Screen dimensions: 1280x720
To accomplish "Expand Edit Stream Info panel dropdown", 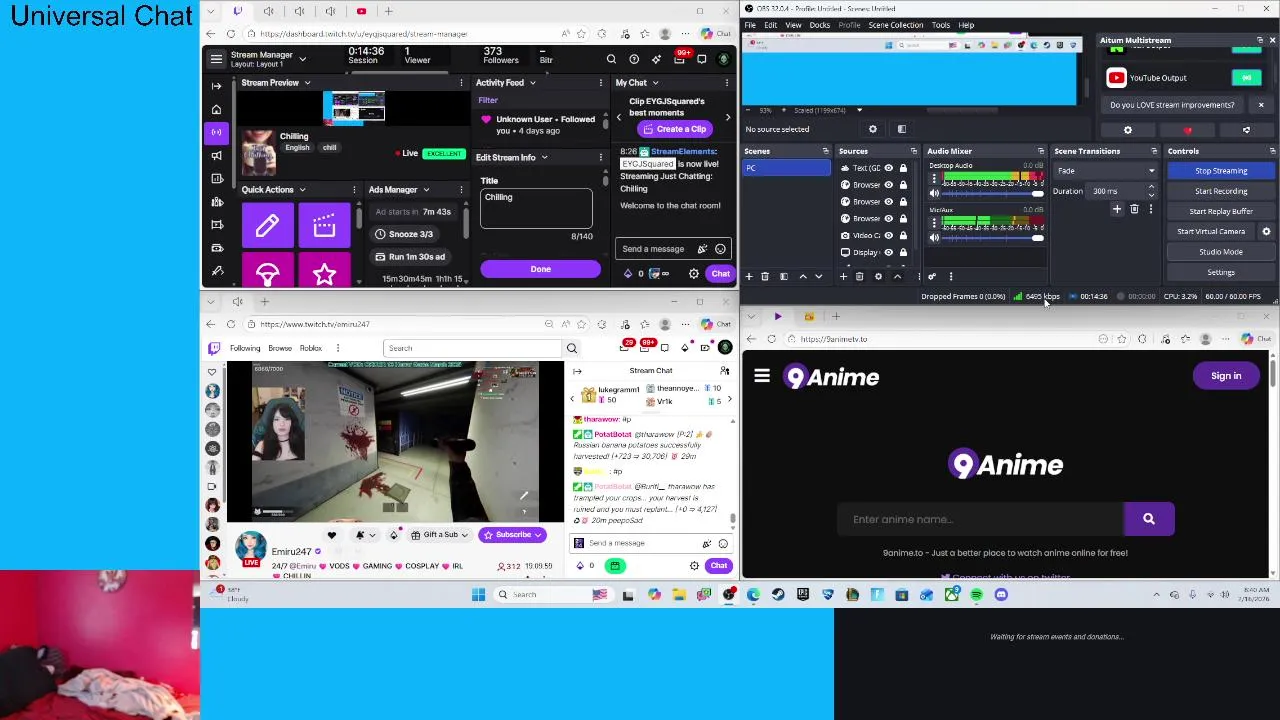I will [x=544, y=157].
